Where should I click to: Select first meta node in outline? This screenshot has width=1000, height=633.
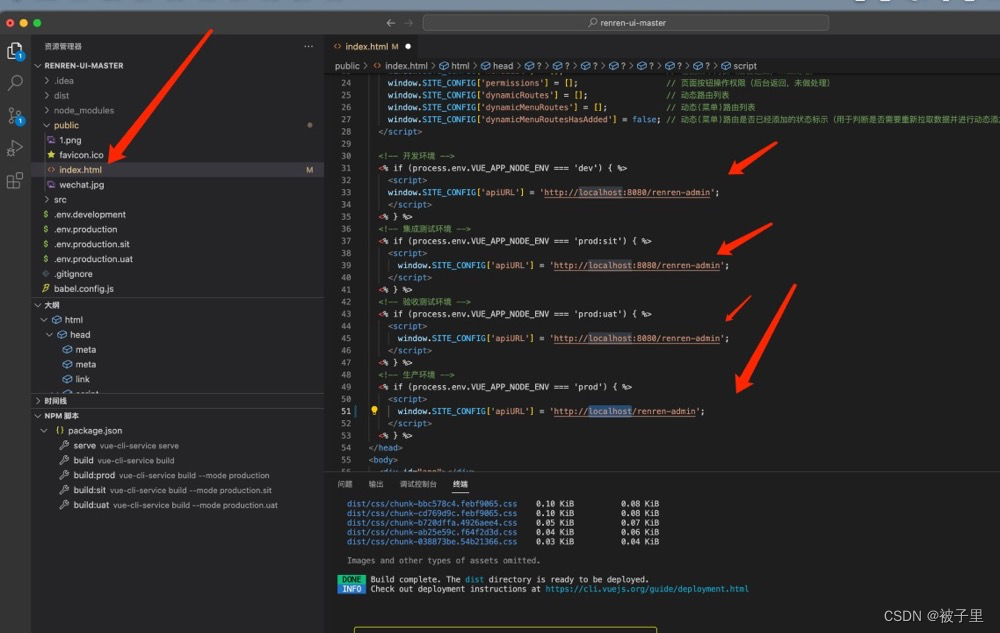(85, 350)
